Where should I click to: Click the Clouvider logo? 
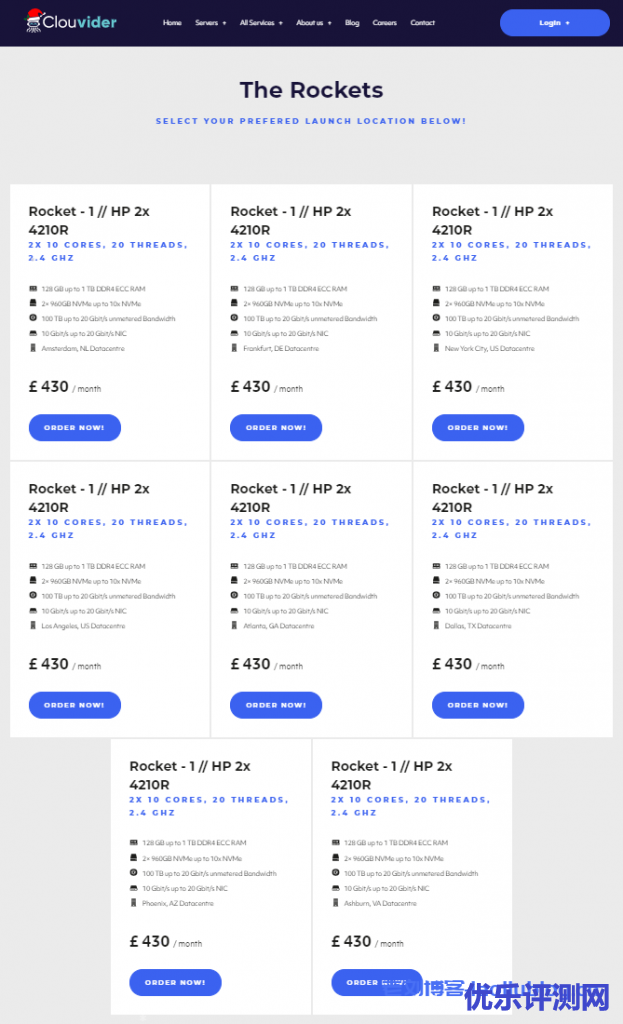[70, 22]
